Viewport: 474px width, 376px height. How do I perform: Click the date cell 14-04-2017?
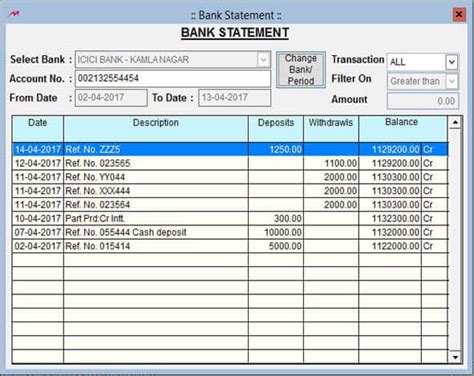pyautogui.click(x=38, y=149)
